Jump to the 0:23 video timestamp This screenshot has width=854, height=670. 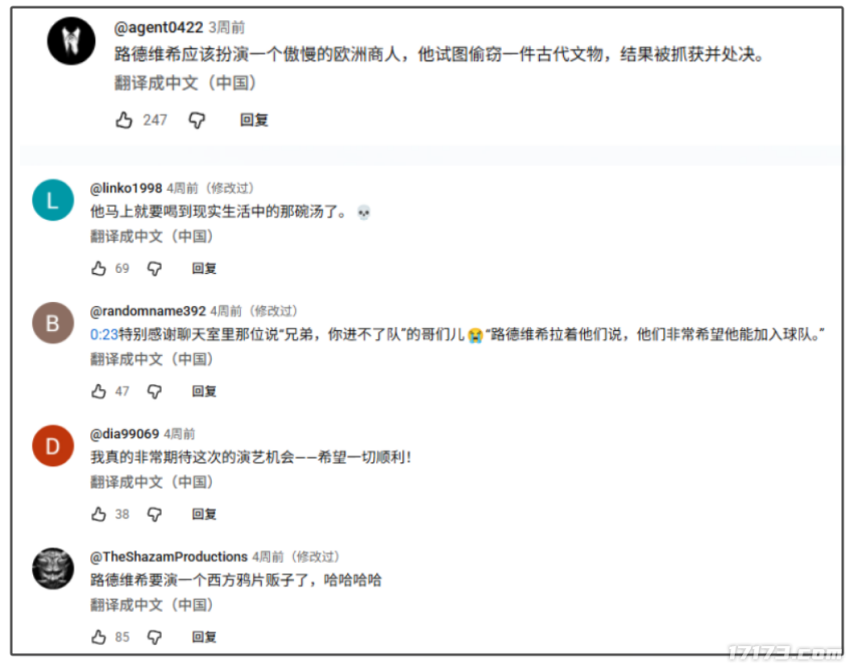click(104, 334)
